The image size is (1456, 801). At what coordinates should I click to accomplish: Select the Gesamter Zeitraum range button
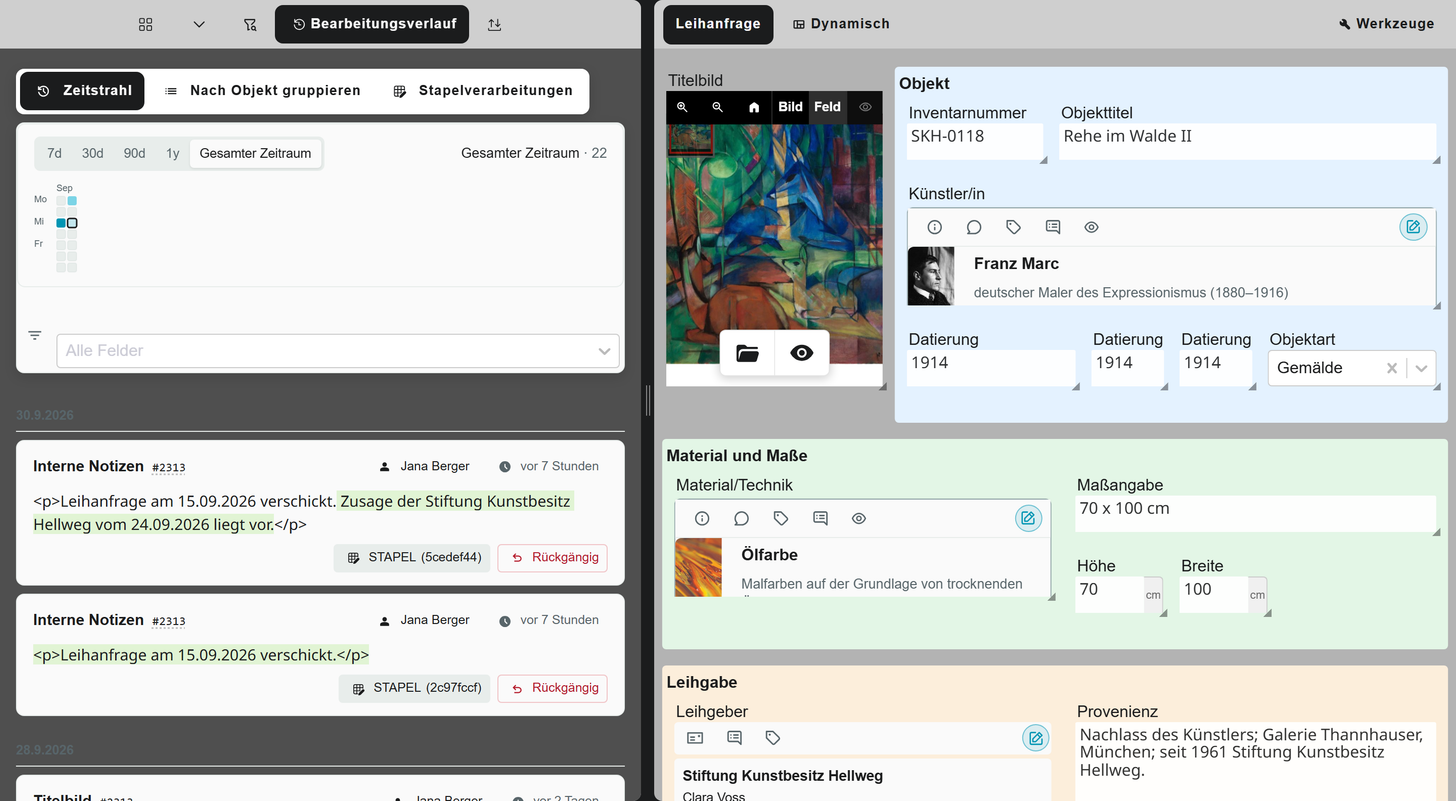coord(255,153)
